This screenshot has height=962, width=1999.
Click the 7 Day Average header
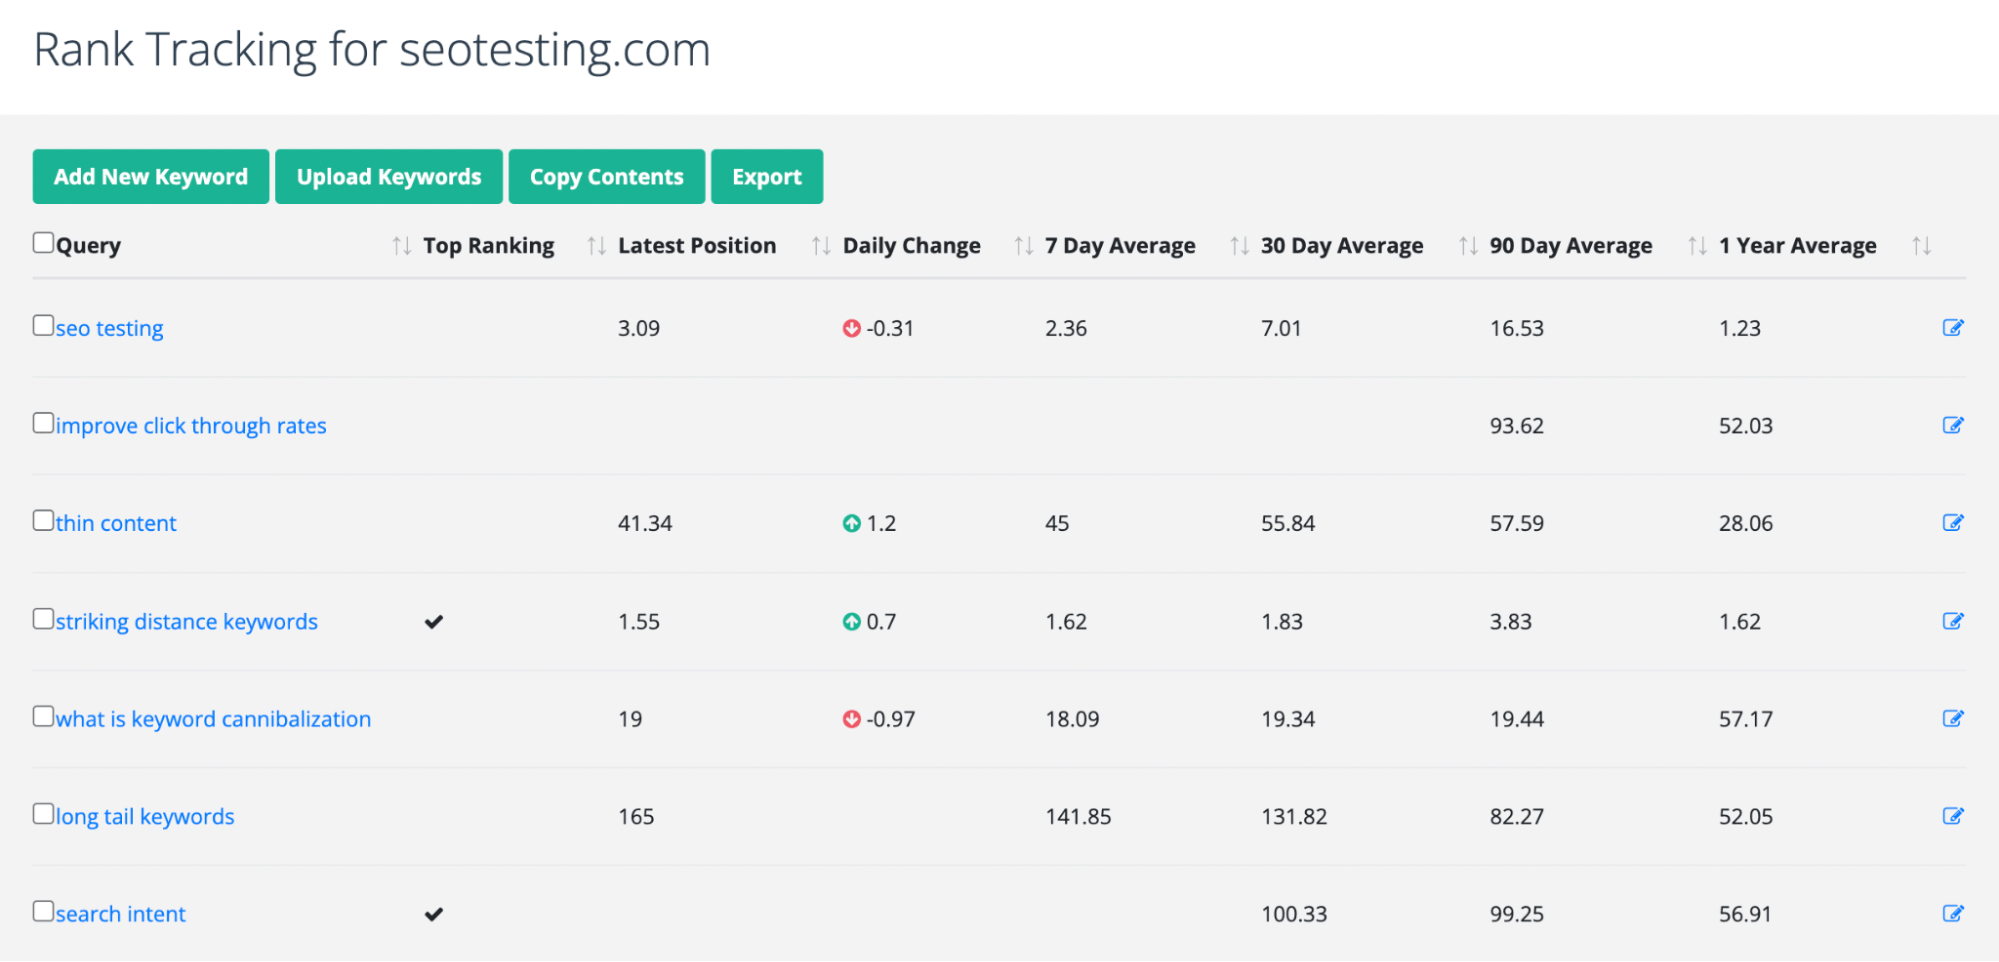tap(1120, 246)
